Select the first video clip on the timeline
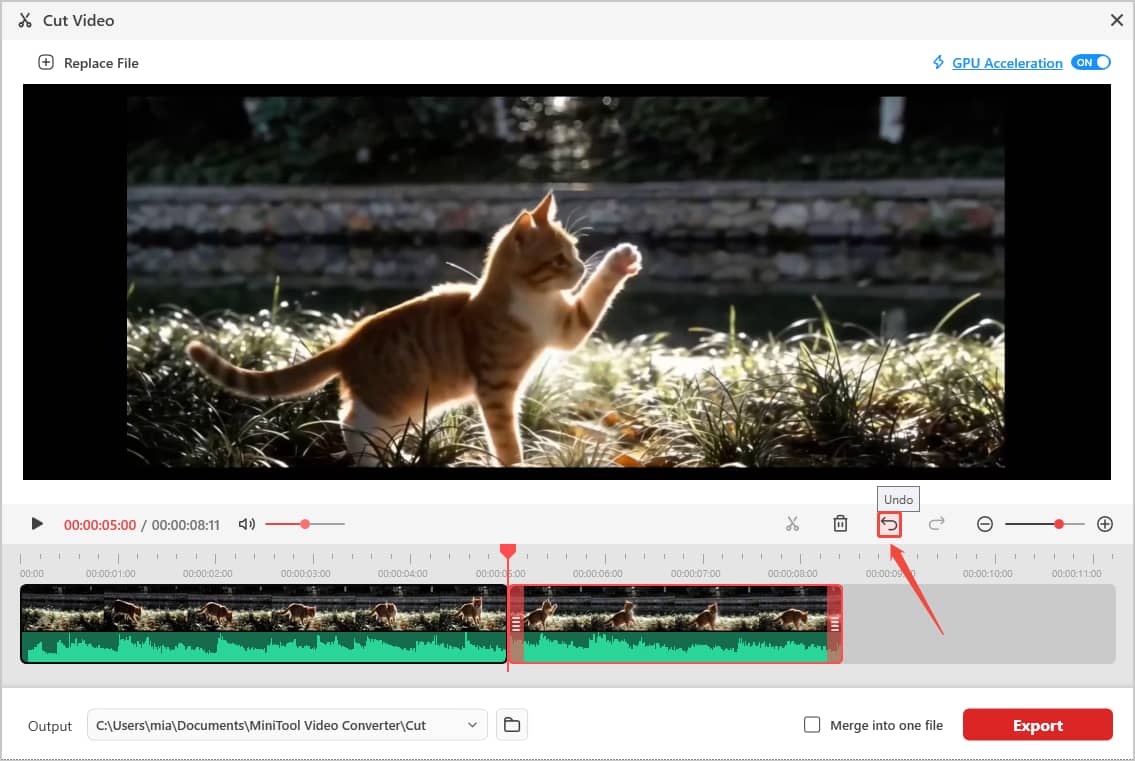 (263, 624)
